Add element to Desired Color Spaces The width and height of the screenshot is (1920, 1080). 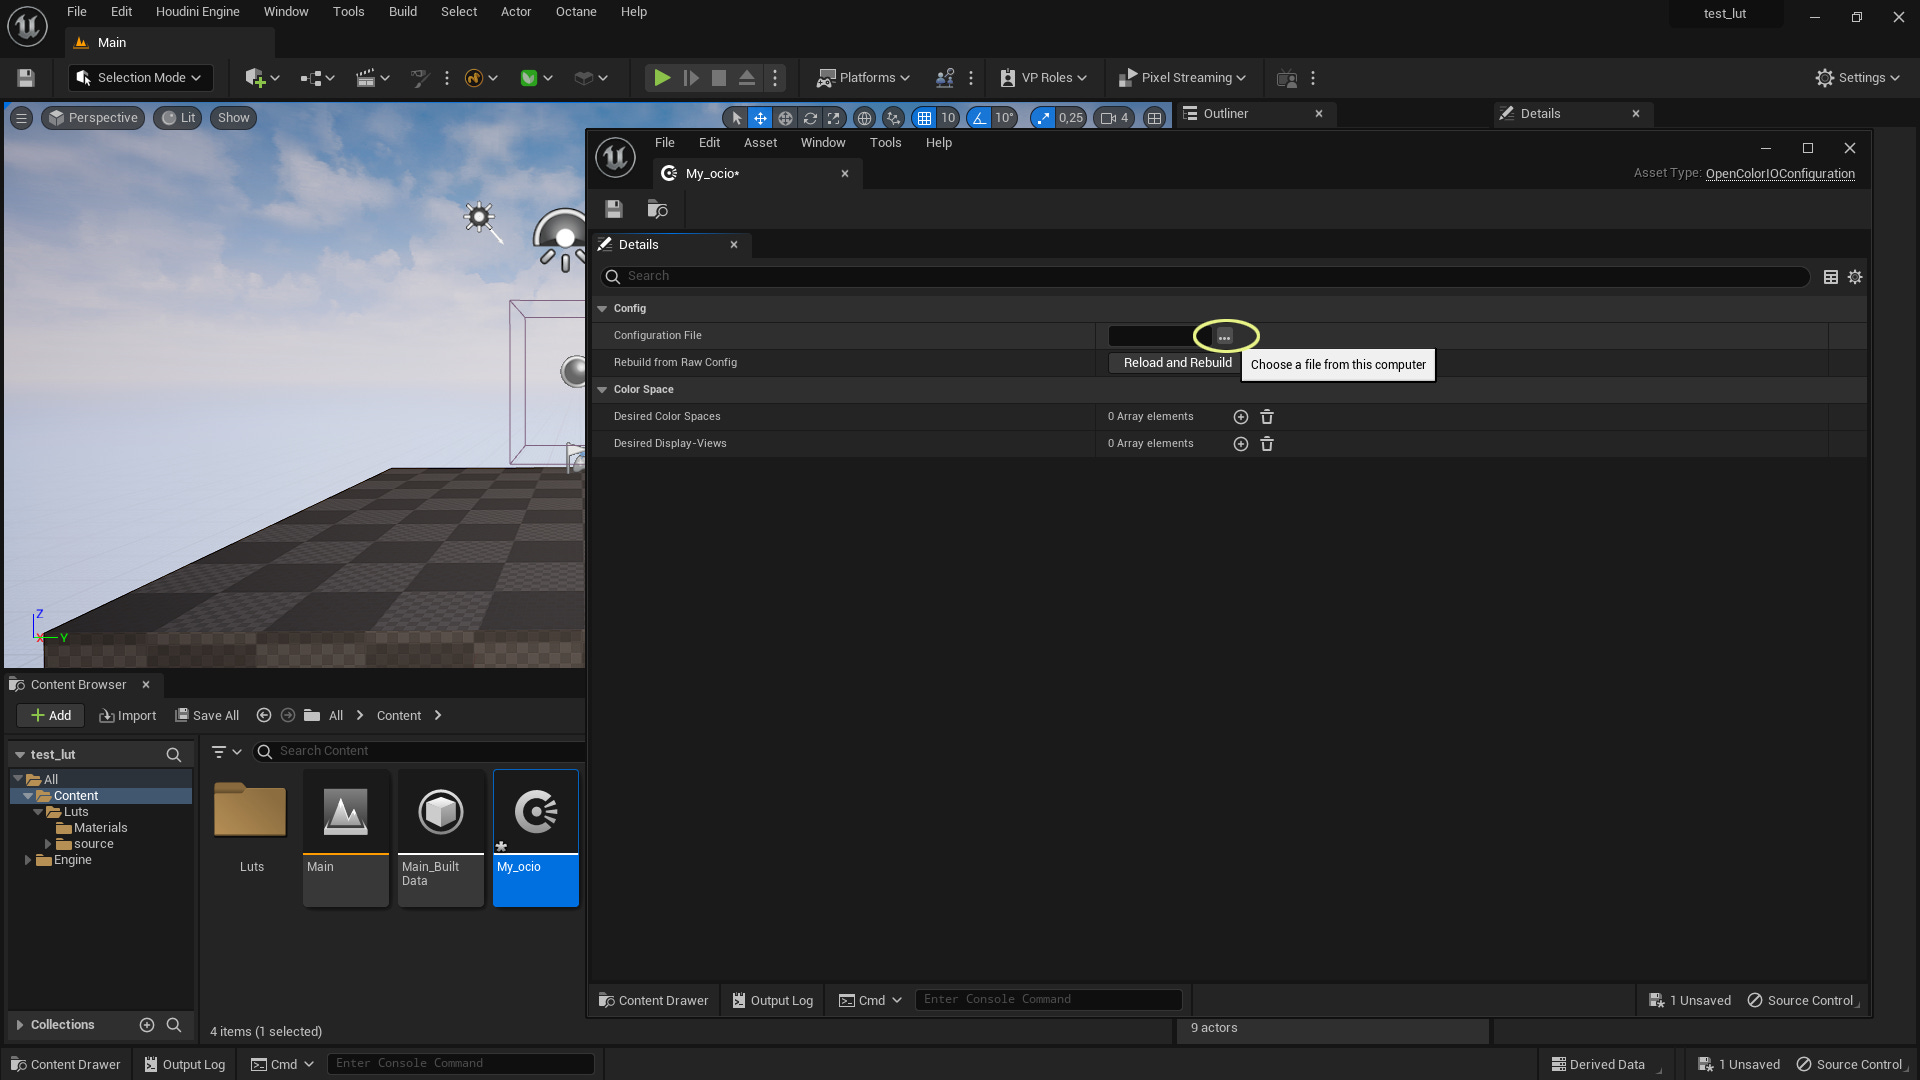point(1241,417)
